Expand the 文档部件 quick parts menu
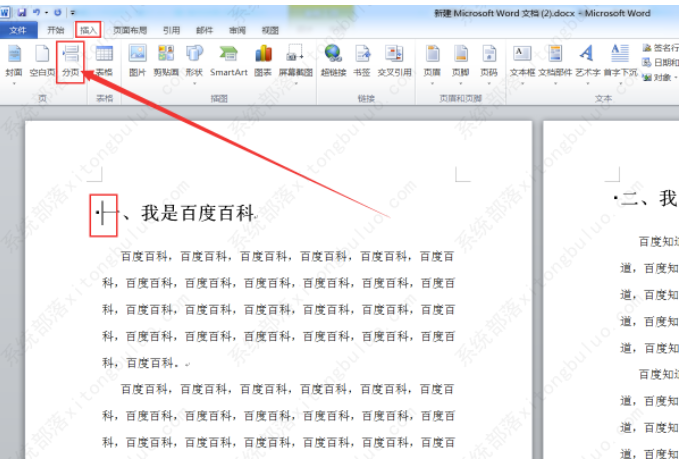Screen dimensions: 682x461 (x=555, y=63)
